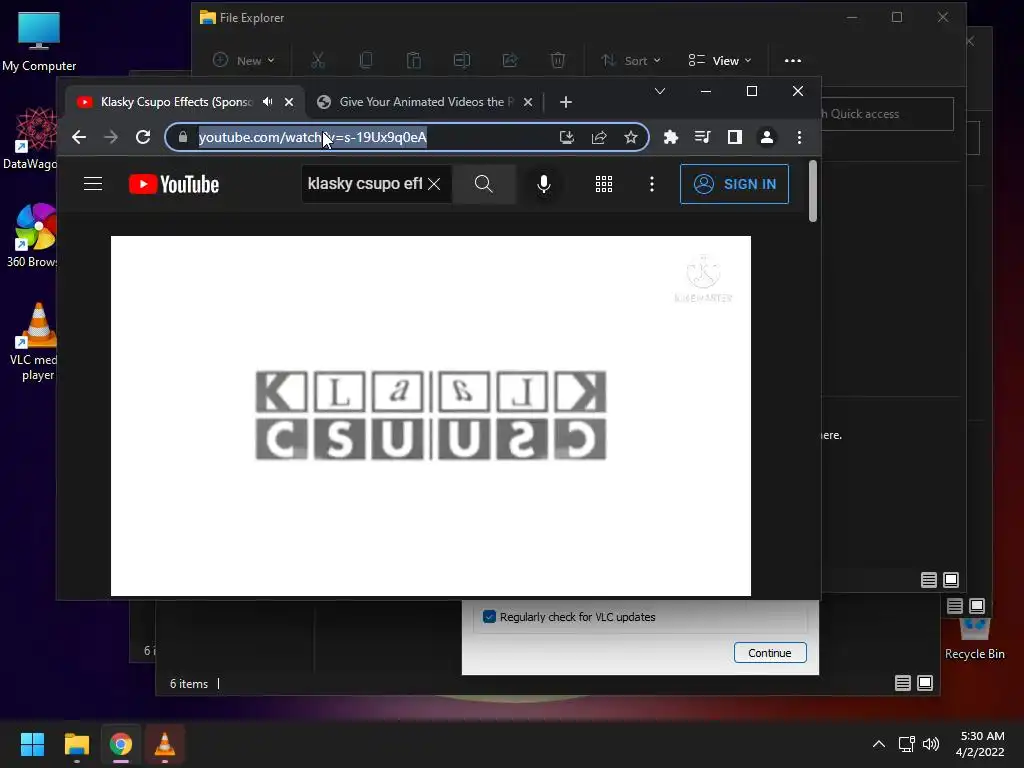Viewport: 1024px width, 768px height.
Task: Go forward in Chrome browser
Action: (x=111, y=137)
